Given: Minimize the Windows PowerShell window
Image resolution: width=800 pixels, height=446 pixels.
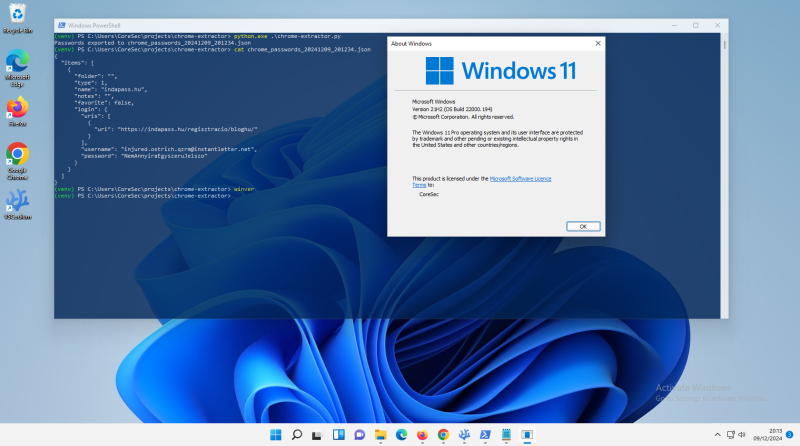Looking at the screenshot, I should 674,25.
